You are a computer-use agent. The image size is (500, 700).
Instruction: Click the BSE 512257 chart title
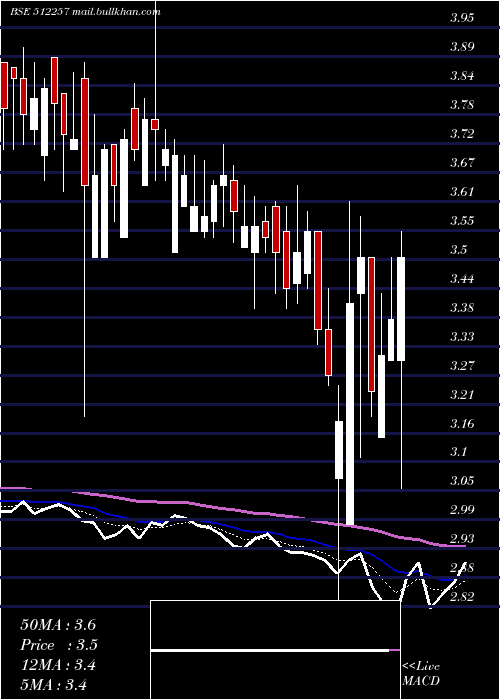[85, 12]
